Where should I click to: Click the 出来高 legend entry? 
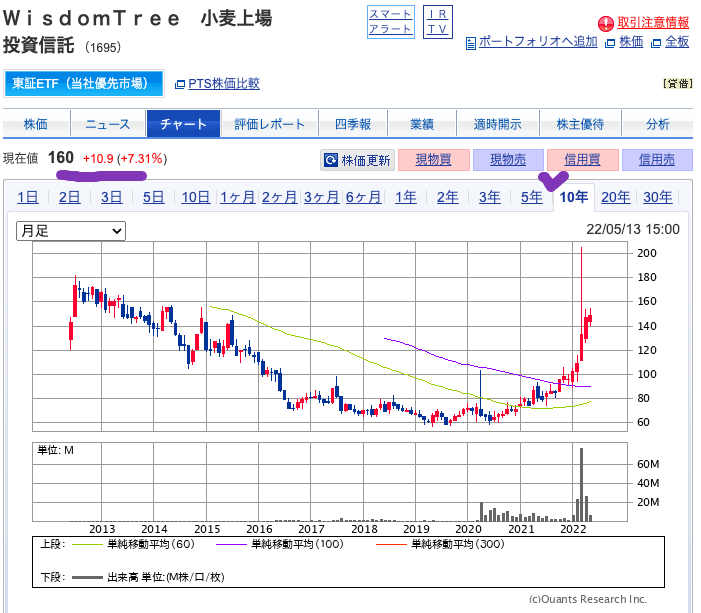pyautogui.click(x=148, y=577)
